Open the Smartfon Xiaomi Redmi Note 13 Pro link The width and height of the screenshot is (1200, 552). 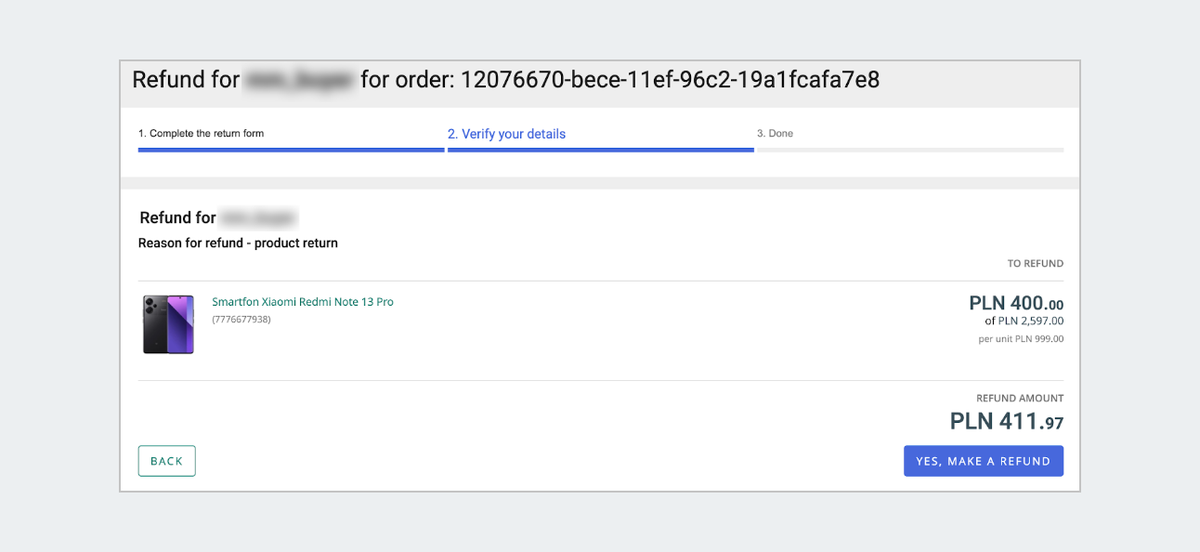(302, 302)
